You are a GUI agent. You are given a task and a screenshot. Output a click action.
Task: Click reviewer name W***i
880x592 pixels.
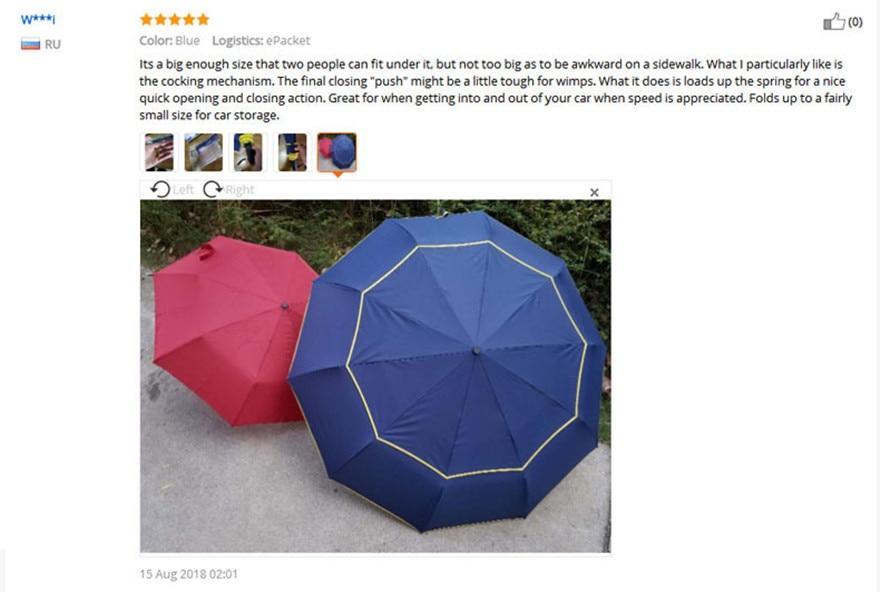[x=38, y=20]
